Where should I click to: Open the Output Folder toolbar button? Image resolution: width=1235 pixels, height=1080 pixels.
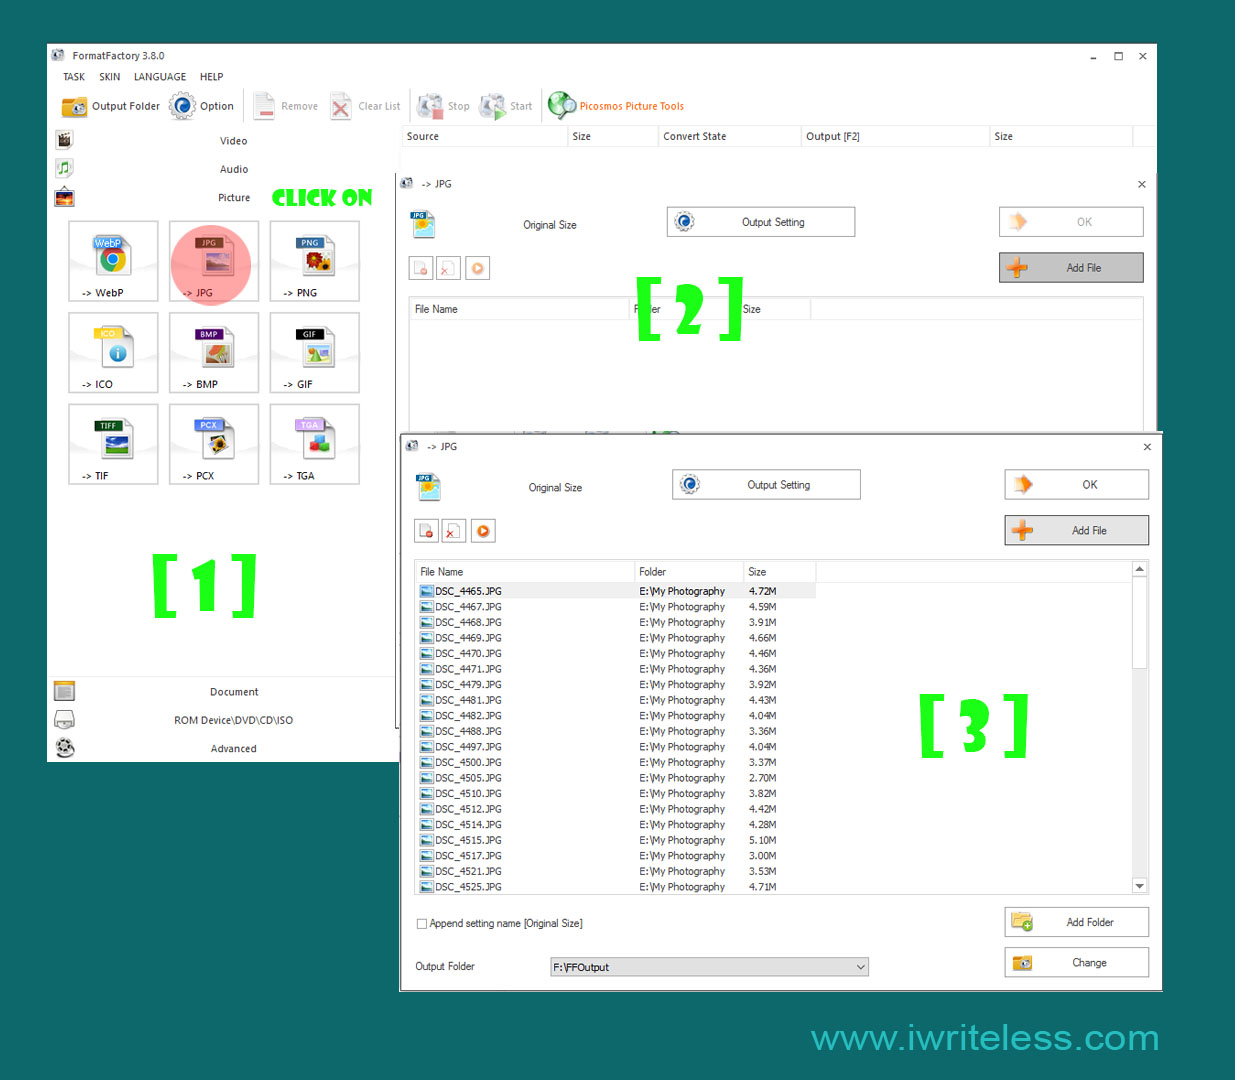coord(111,106)
